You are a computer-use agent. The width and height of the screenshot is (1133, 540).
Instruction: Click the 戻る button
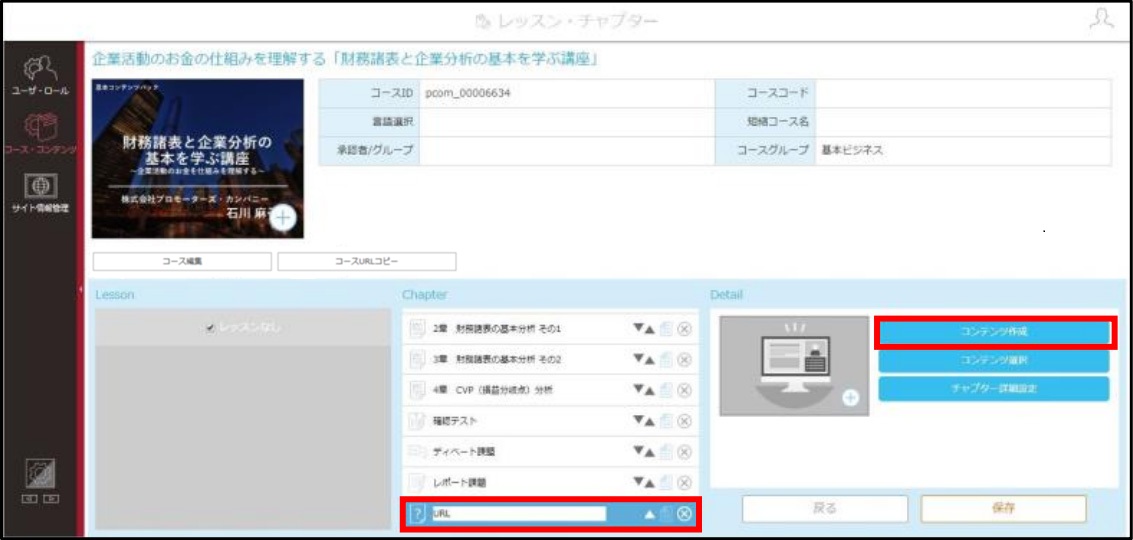click(825, 508)
